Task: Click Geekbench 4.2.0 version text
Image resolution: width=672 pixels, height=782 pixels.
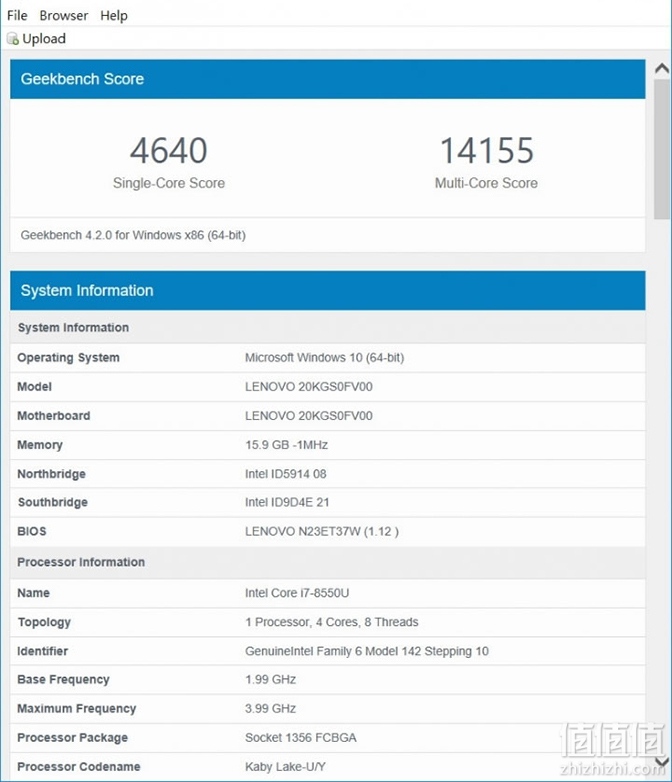Action: pos(133,235)
